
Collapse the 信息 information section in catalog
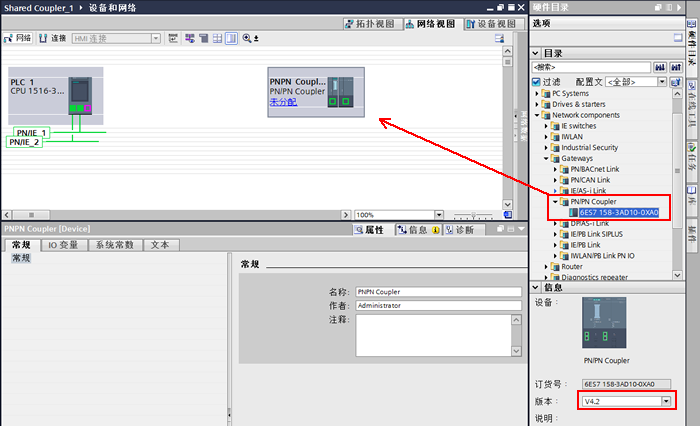point(535,287)
